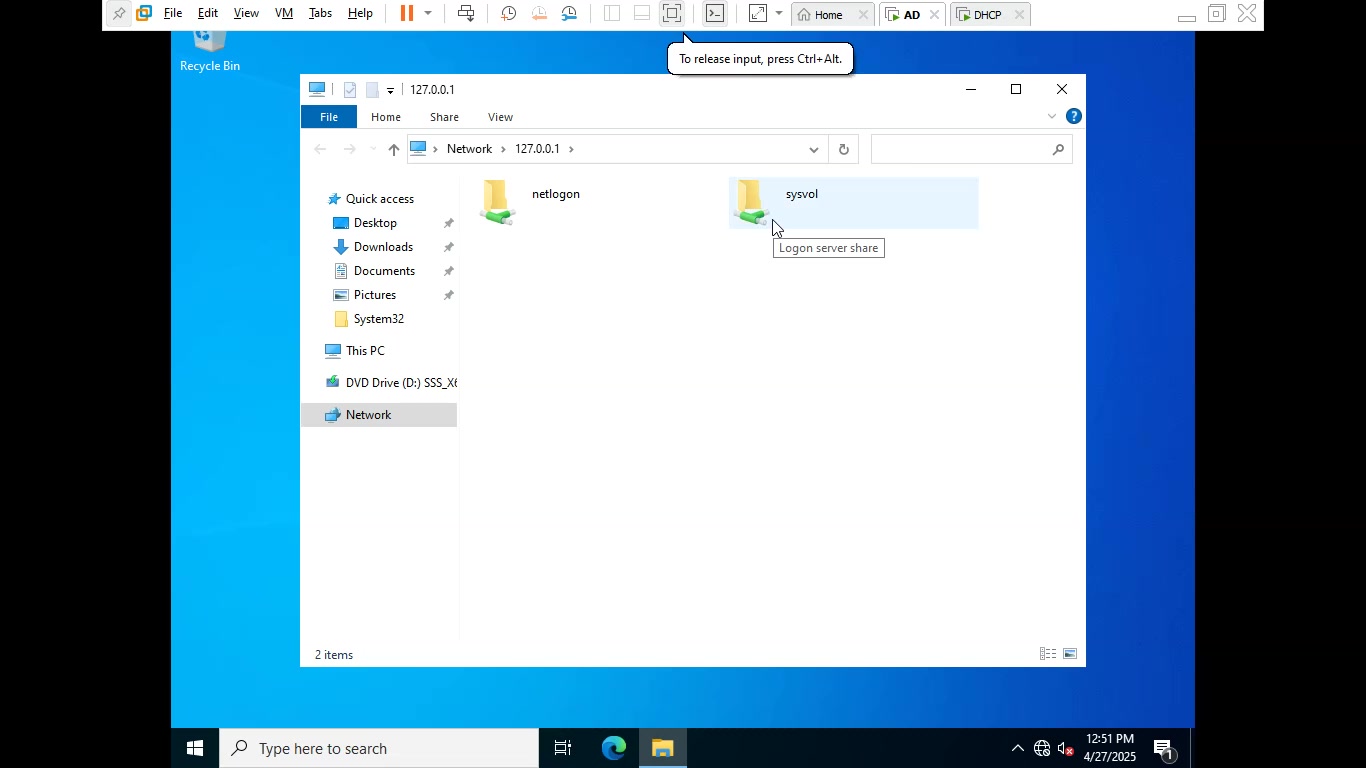The width and height of the screenshot is (1366, 768).
Task: Click the 127.0.0.1 breadcrumb in address bar
Action: pyautogui.click(x=537, y=149)
